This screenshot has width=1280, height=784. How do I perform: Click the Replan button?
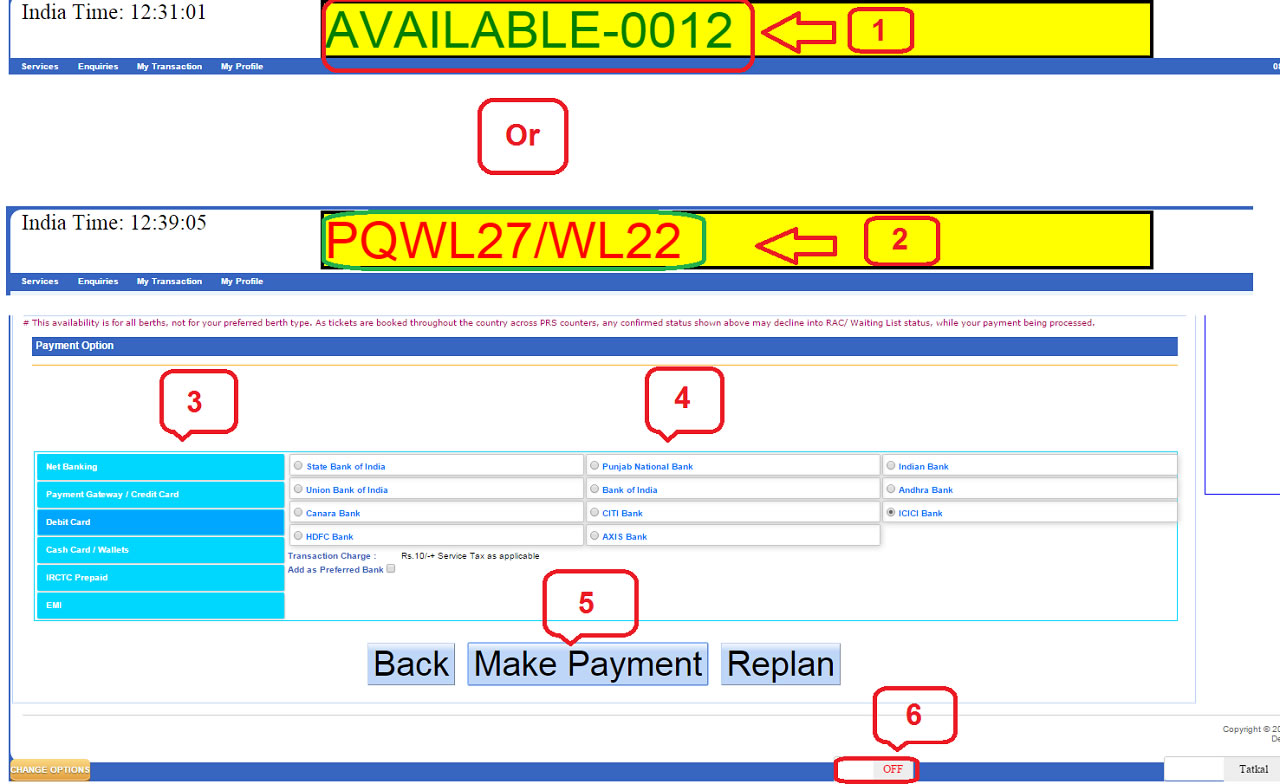coord(780,663)
